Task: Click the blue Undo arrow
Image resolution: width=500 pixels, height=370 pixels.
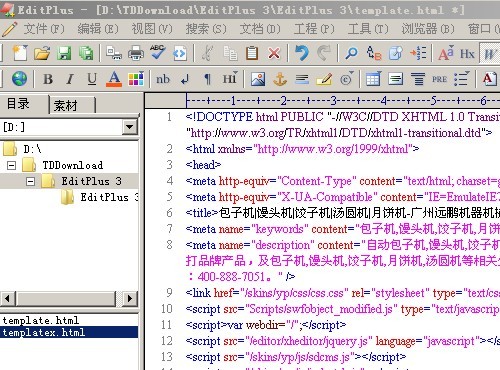Action: [302, 53]
